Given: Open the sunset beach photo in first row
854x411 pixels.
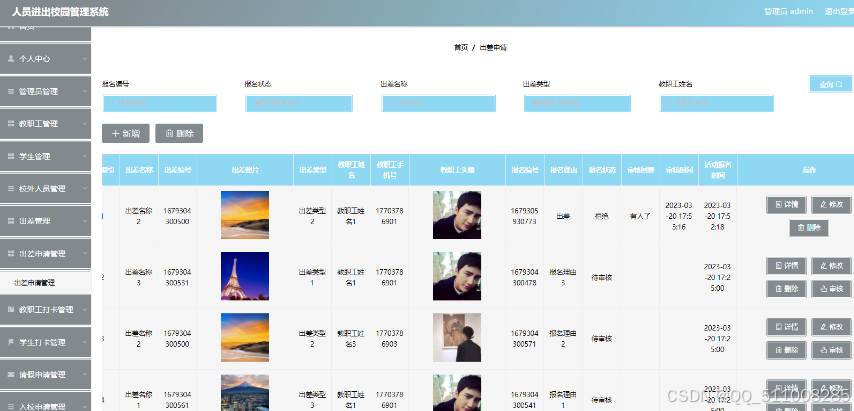Looking at the screenshot, I should click(245, 215).
